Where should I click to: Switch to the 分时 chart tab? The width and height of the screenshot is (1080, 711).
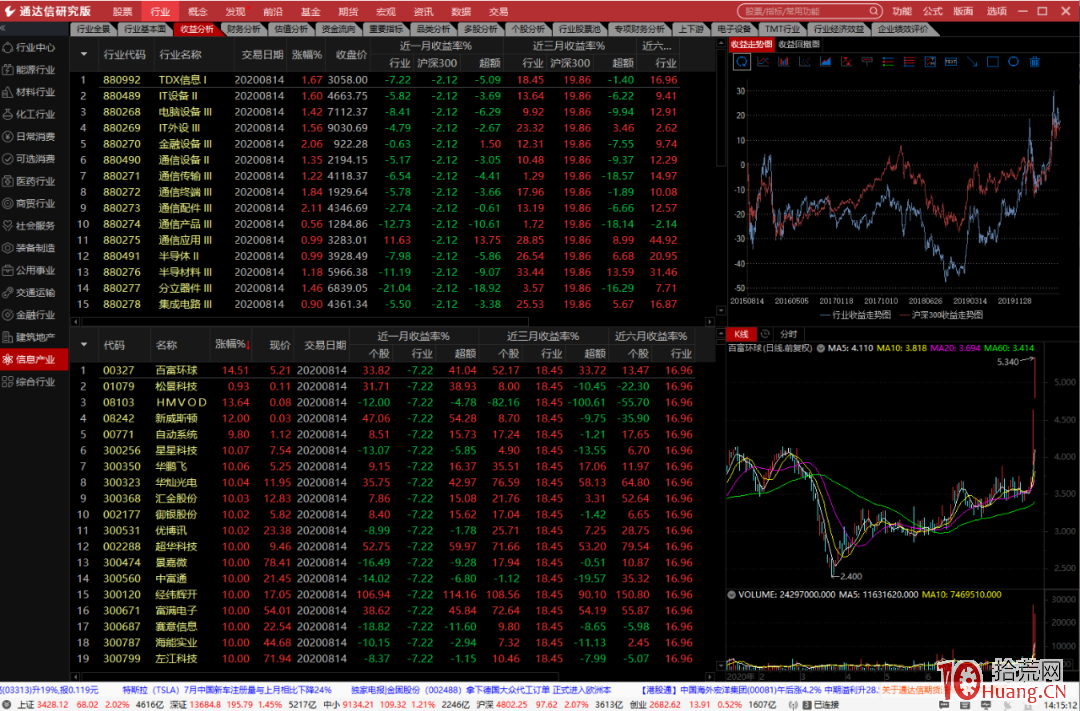click(789, 334)
